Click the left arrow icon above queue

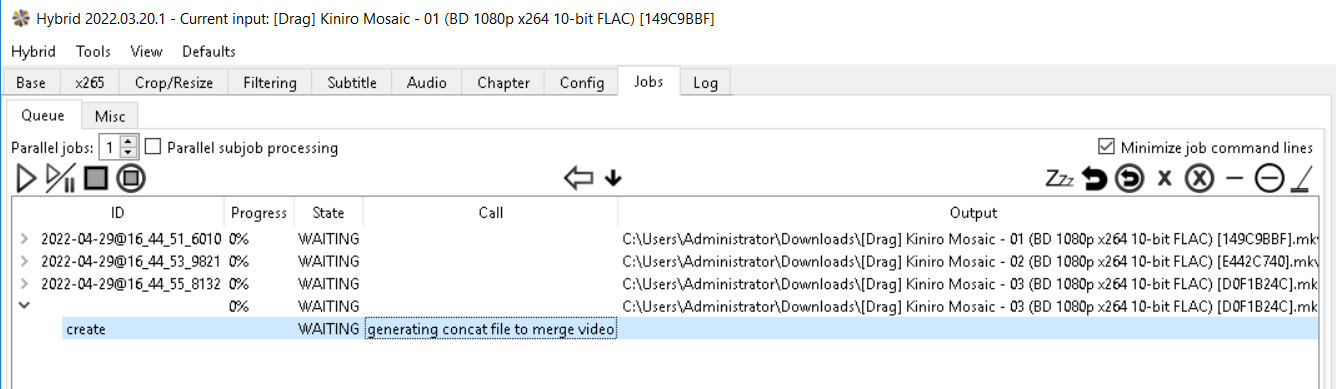tap(578, 179)
